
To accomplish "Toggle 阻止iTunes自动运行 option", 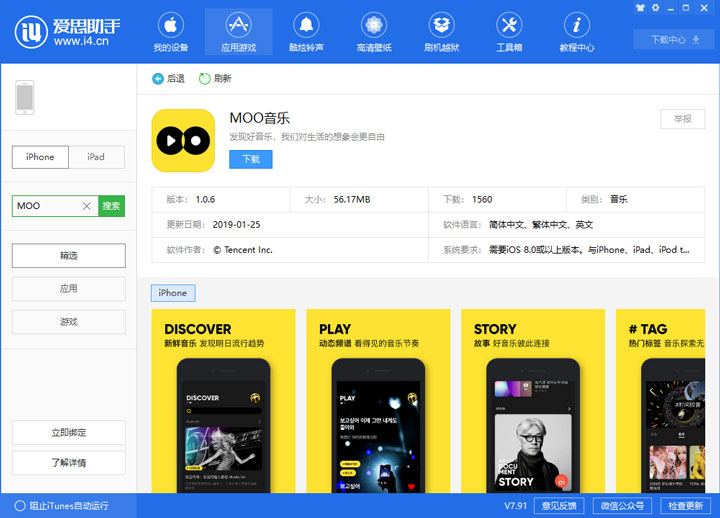I will (x=62, y=506).
